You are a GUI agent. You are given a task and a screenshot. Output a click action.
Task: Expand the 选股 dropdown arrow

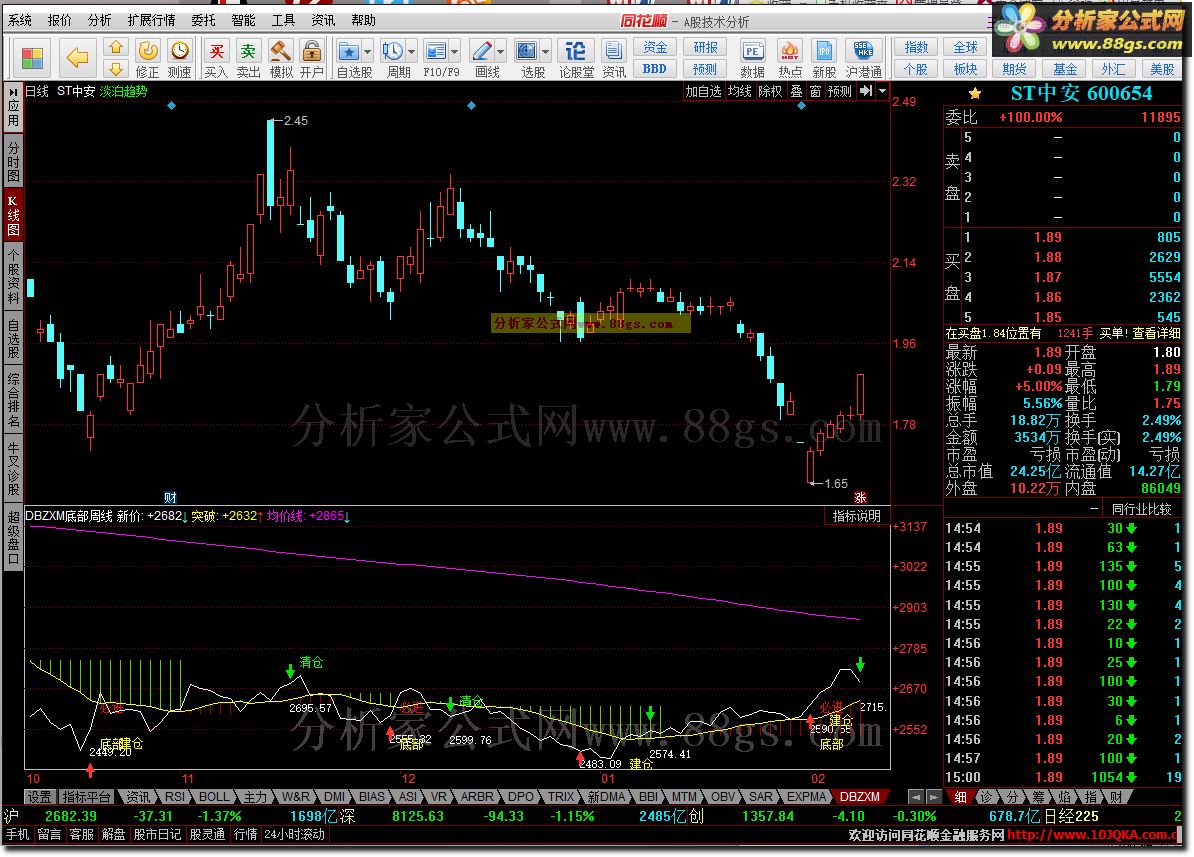coord(546,52)
